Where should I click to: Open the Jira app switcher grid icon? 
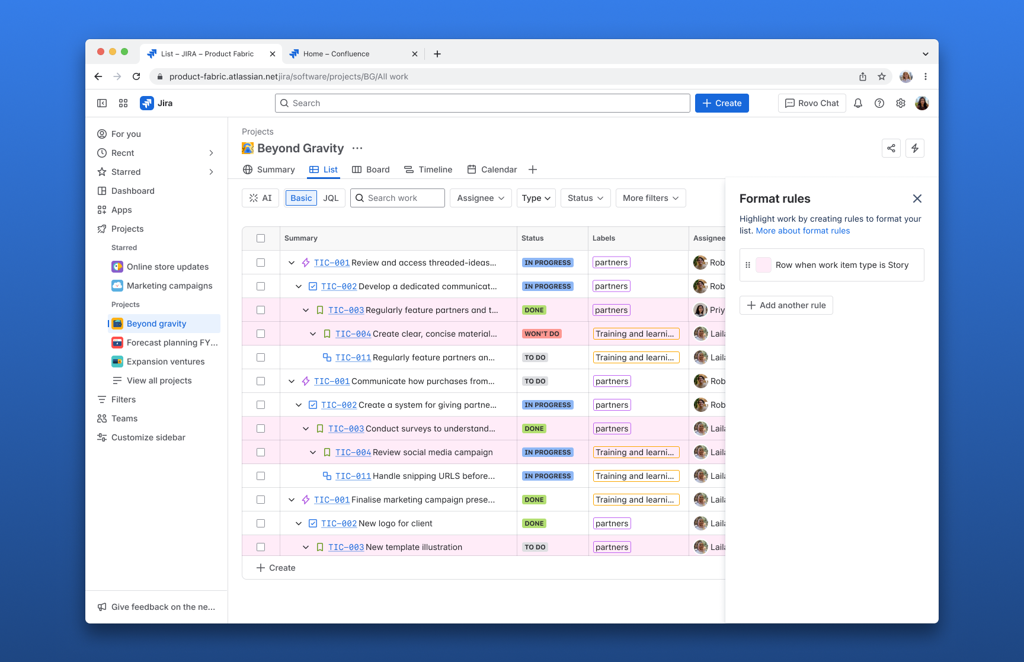tap(122, 103)
